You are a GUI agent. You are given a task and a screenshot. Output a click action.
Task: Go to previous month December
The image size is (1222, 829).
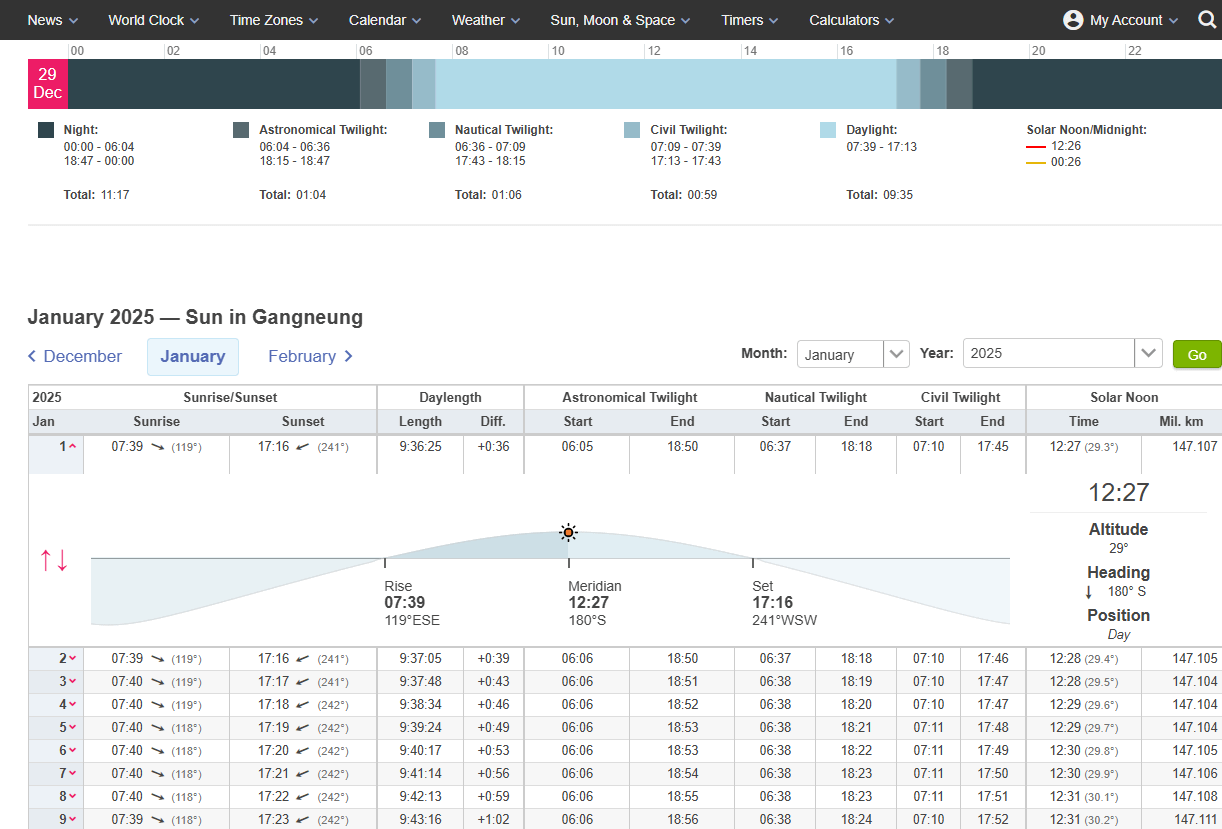click(x=75, y=356)
